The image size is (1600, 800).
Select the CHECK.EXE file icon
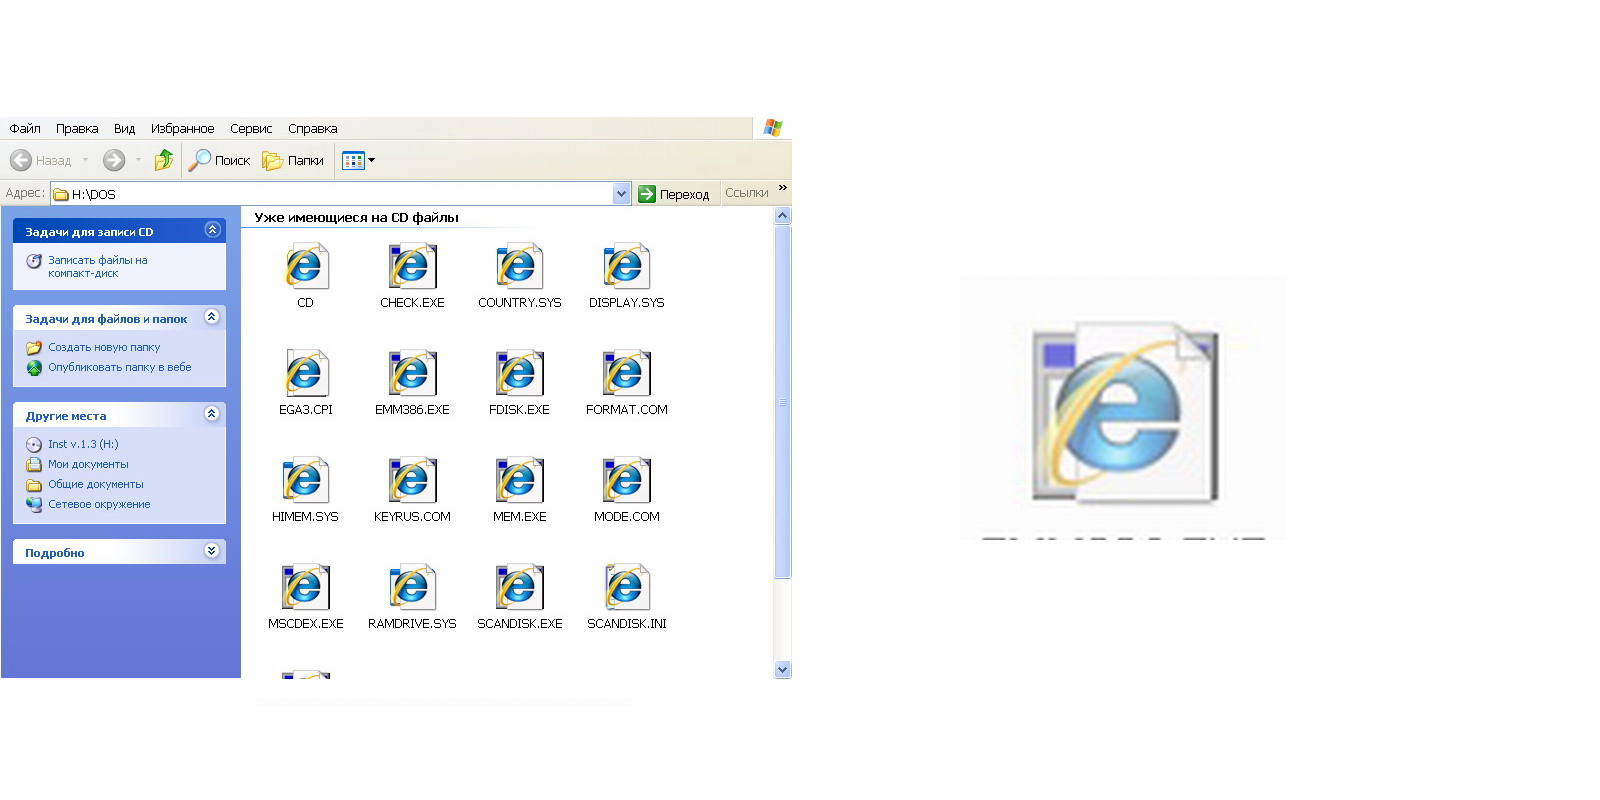pos(412,266)
